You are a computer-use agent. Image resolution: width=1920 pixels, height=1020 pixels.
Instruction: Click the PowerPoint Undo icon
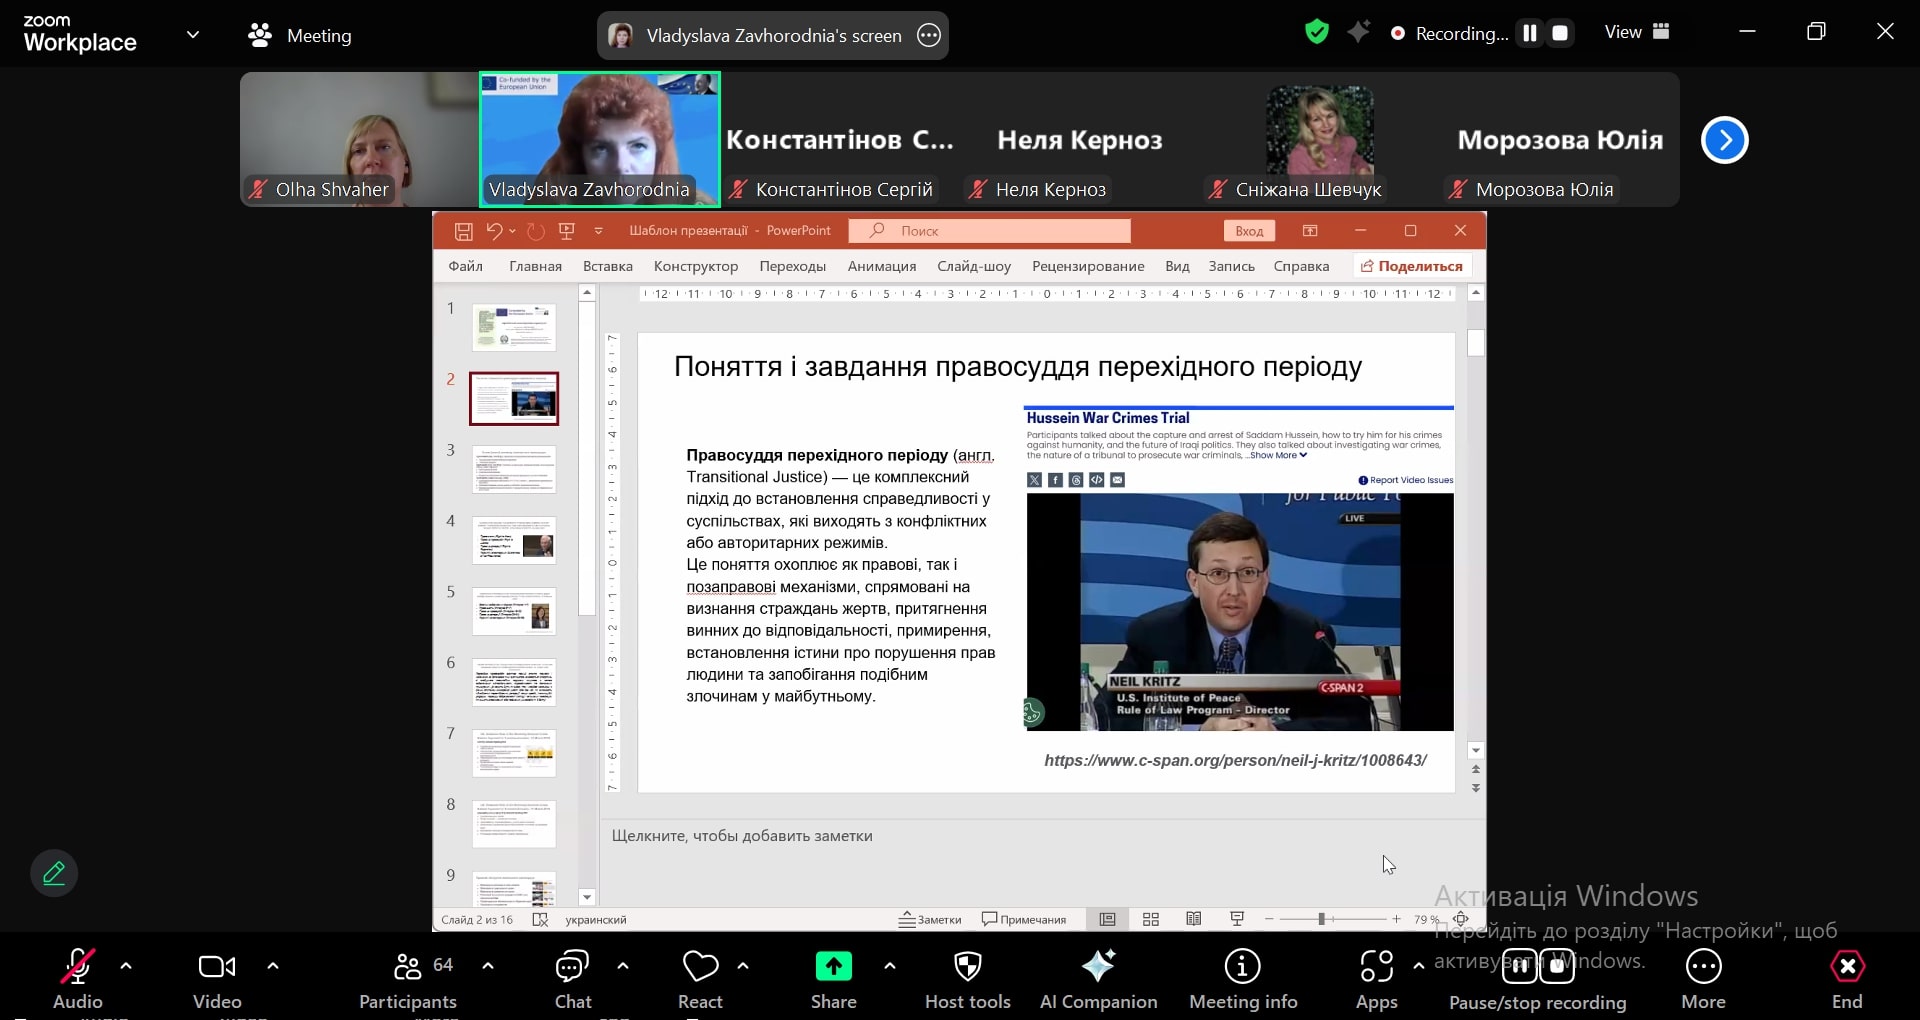coord(494,231)
